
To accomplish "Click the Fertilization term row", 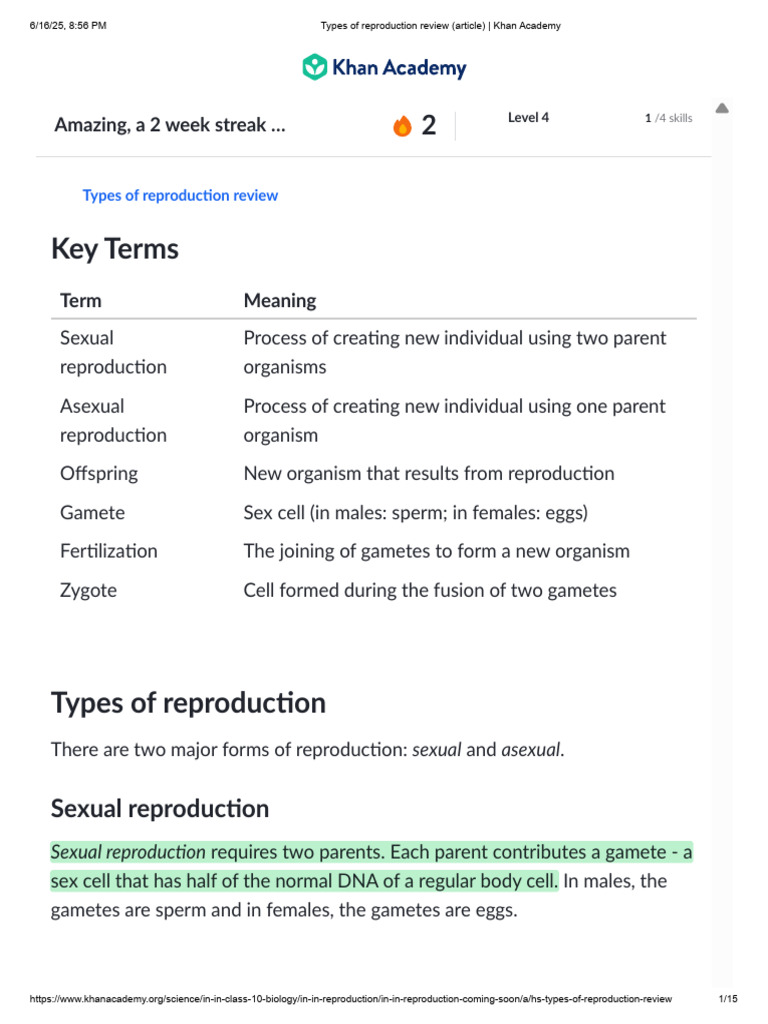I will tap(109, 551).
